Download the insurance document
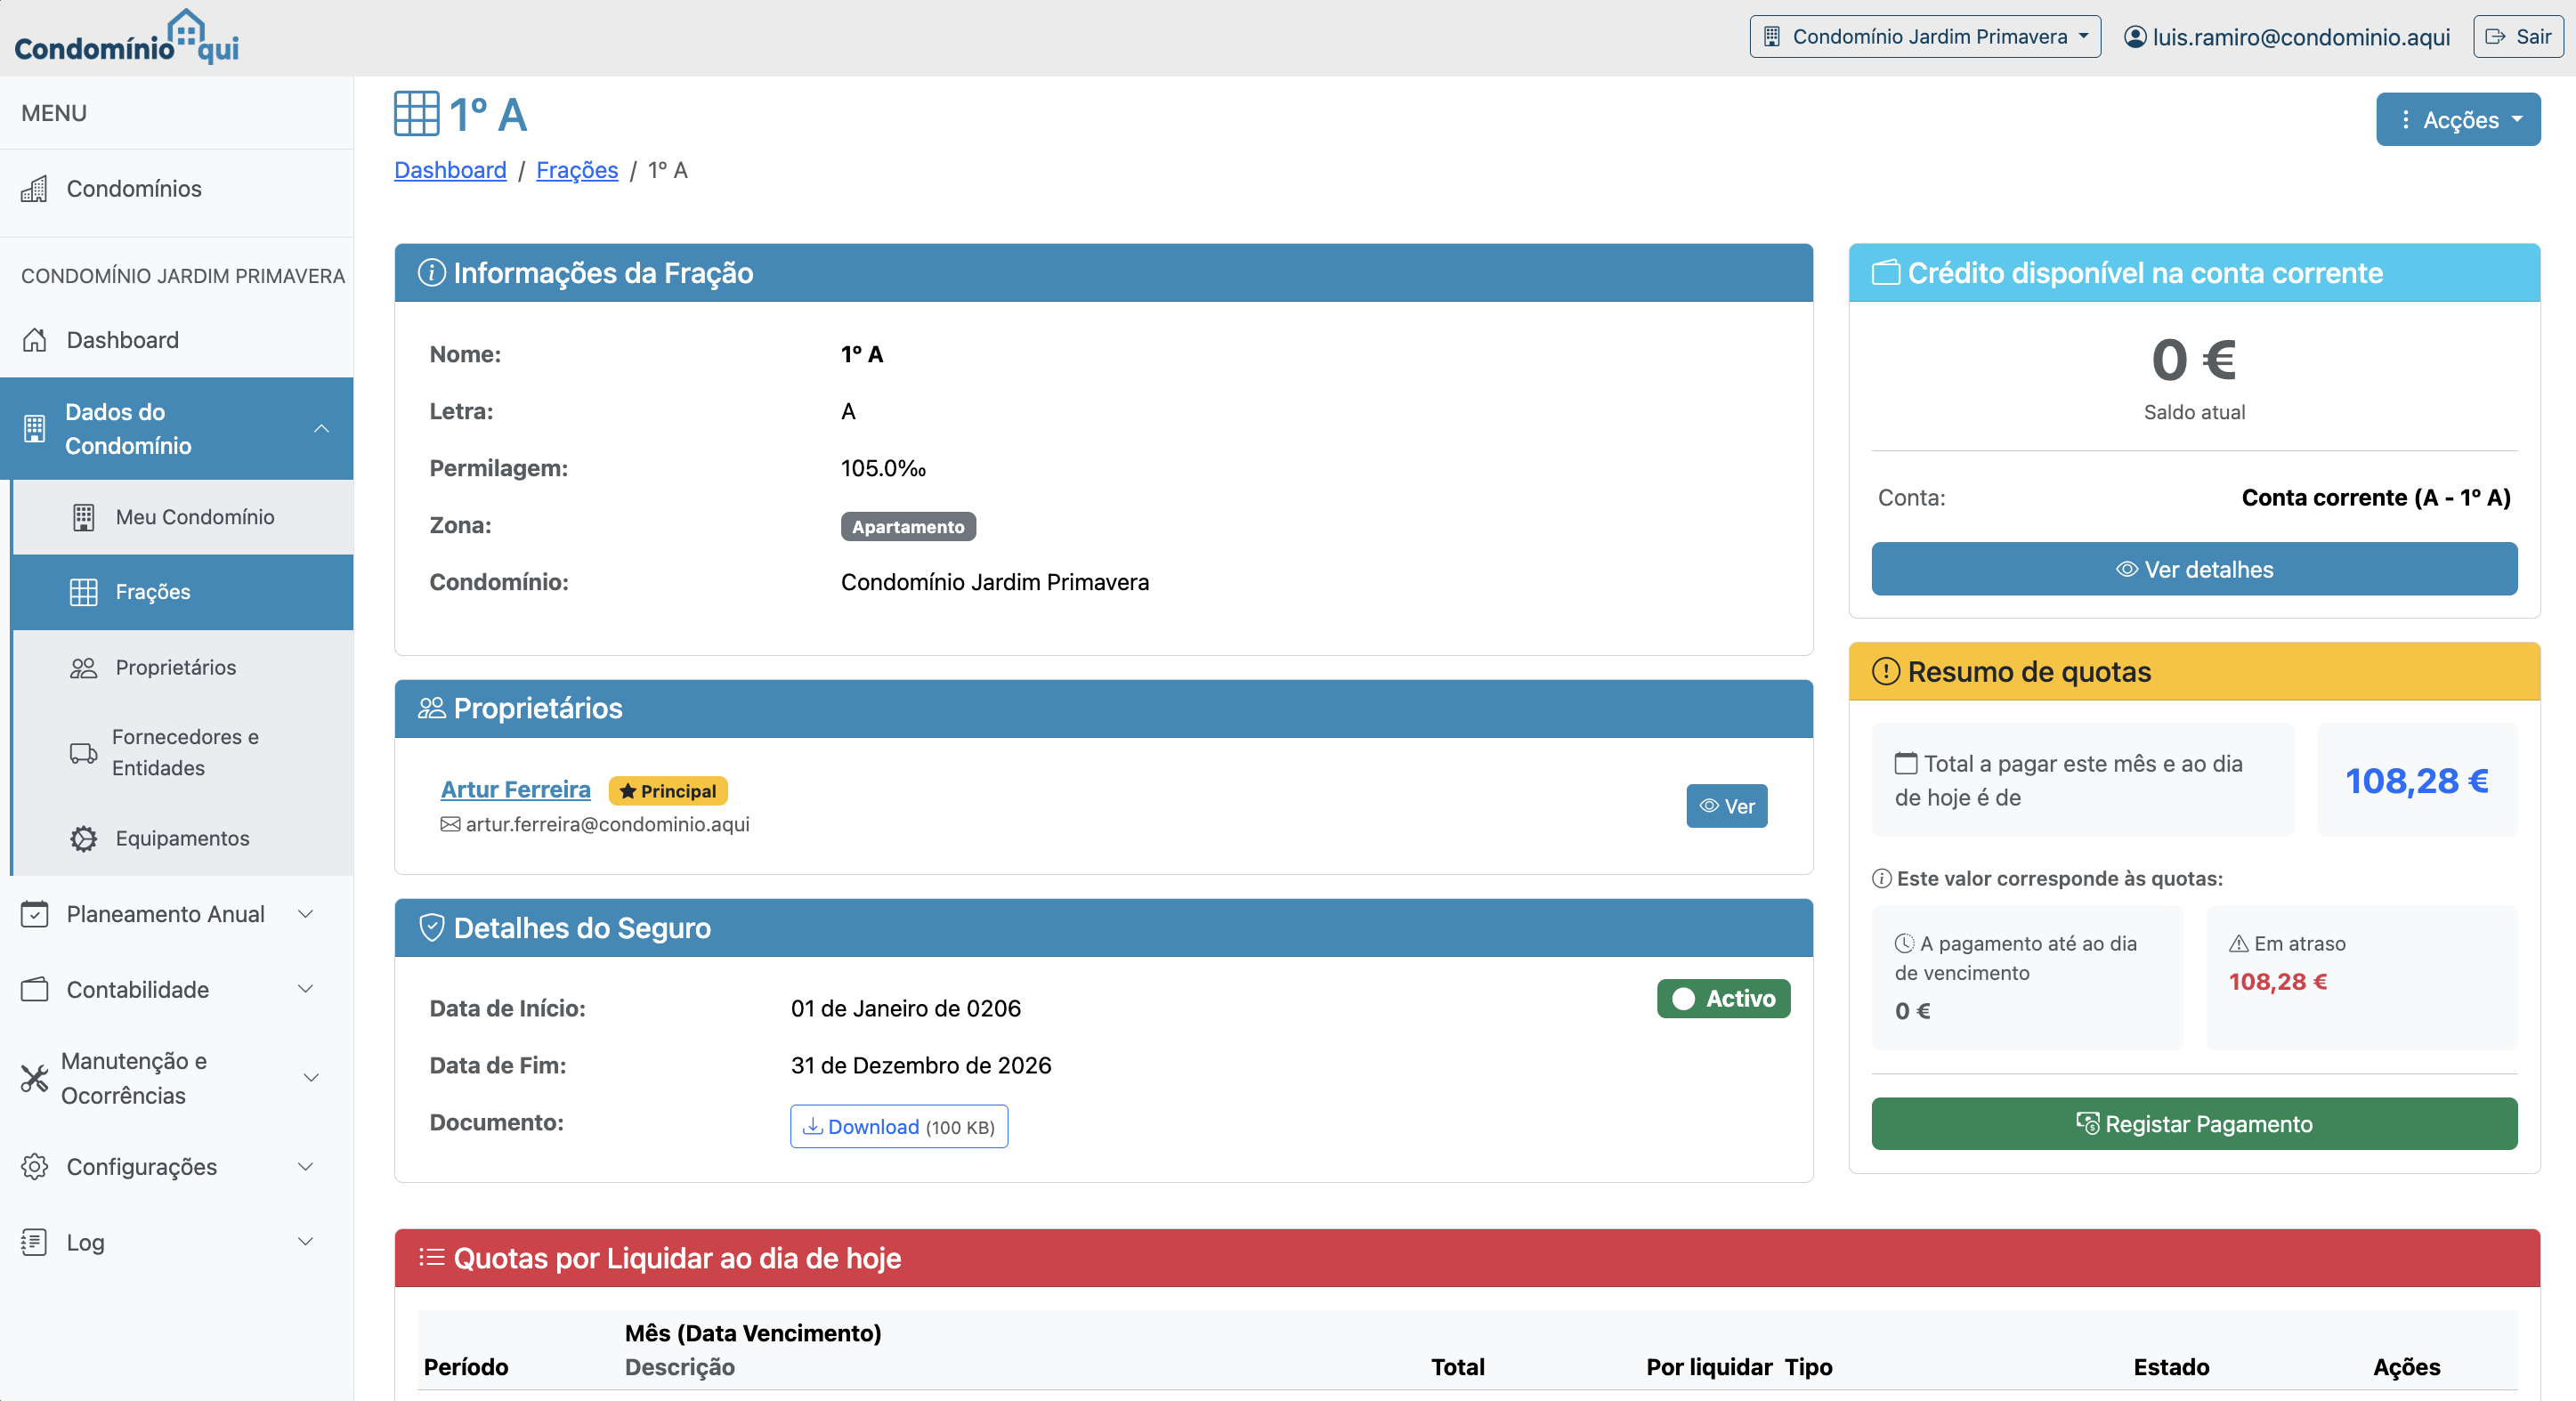 point(899,1127)
